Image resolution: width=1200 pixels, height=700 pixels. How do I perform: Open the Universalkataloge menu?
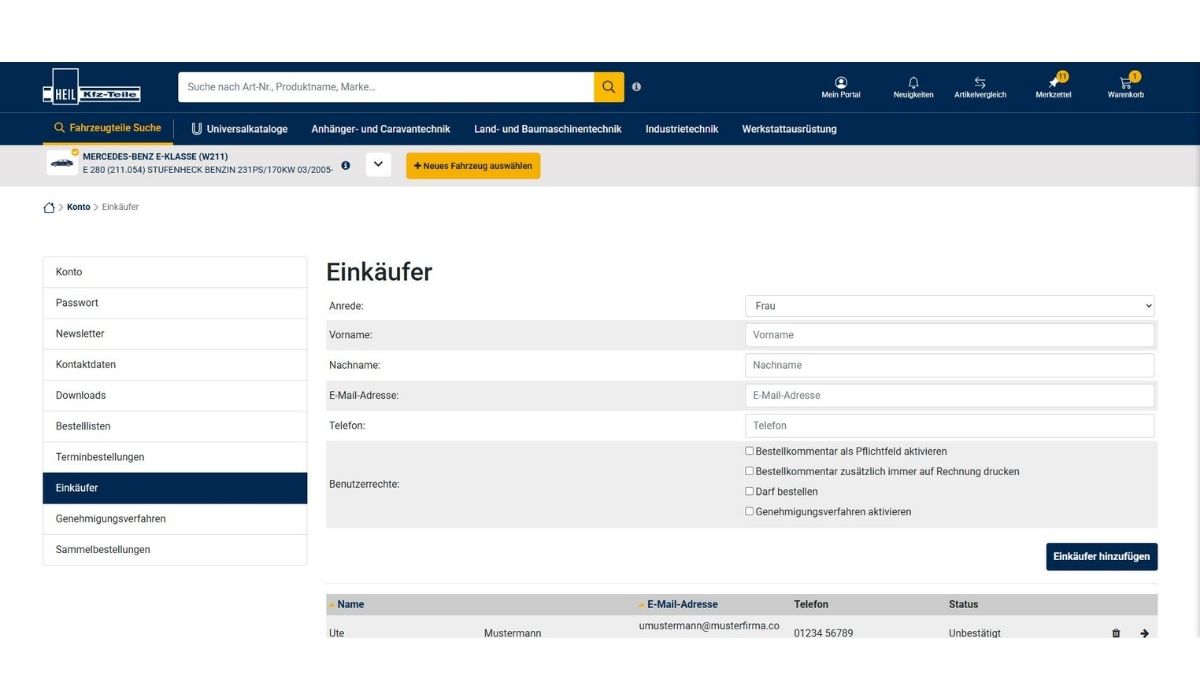click(239, 129)
